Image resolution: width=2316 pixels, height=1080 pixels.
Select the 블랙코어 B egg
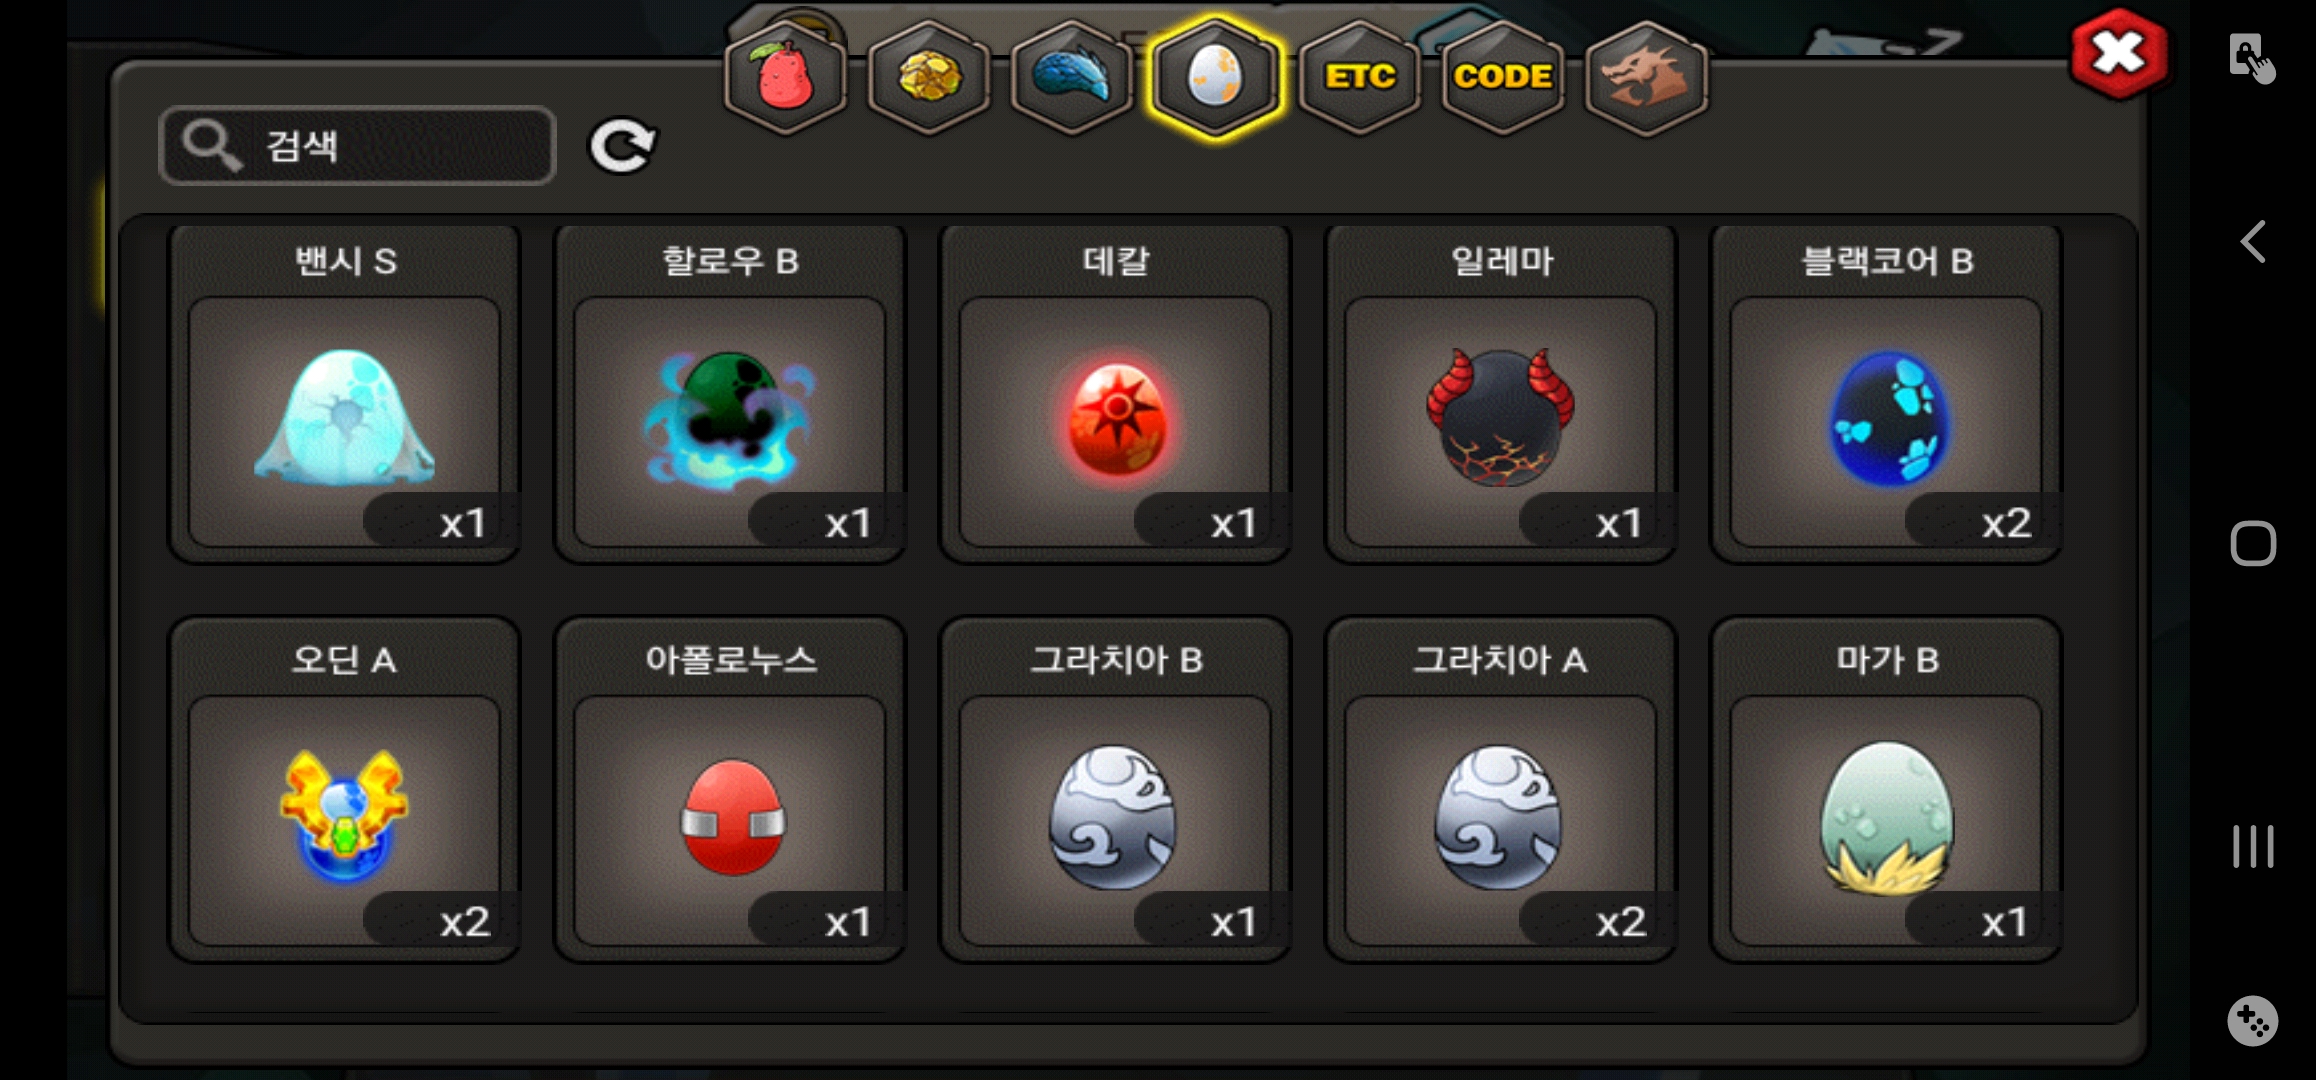pyautogui.click(x=1887, y=394)
